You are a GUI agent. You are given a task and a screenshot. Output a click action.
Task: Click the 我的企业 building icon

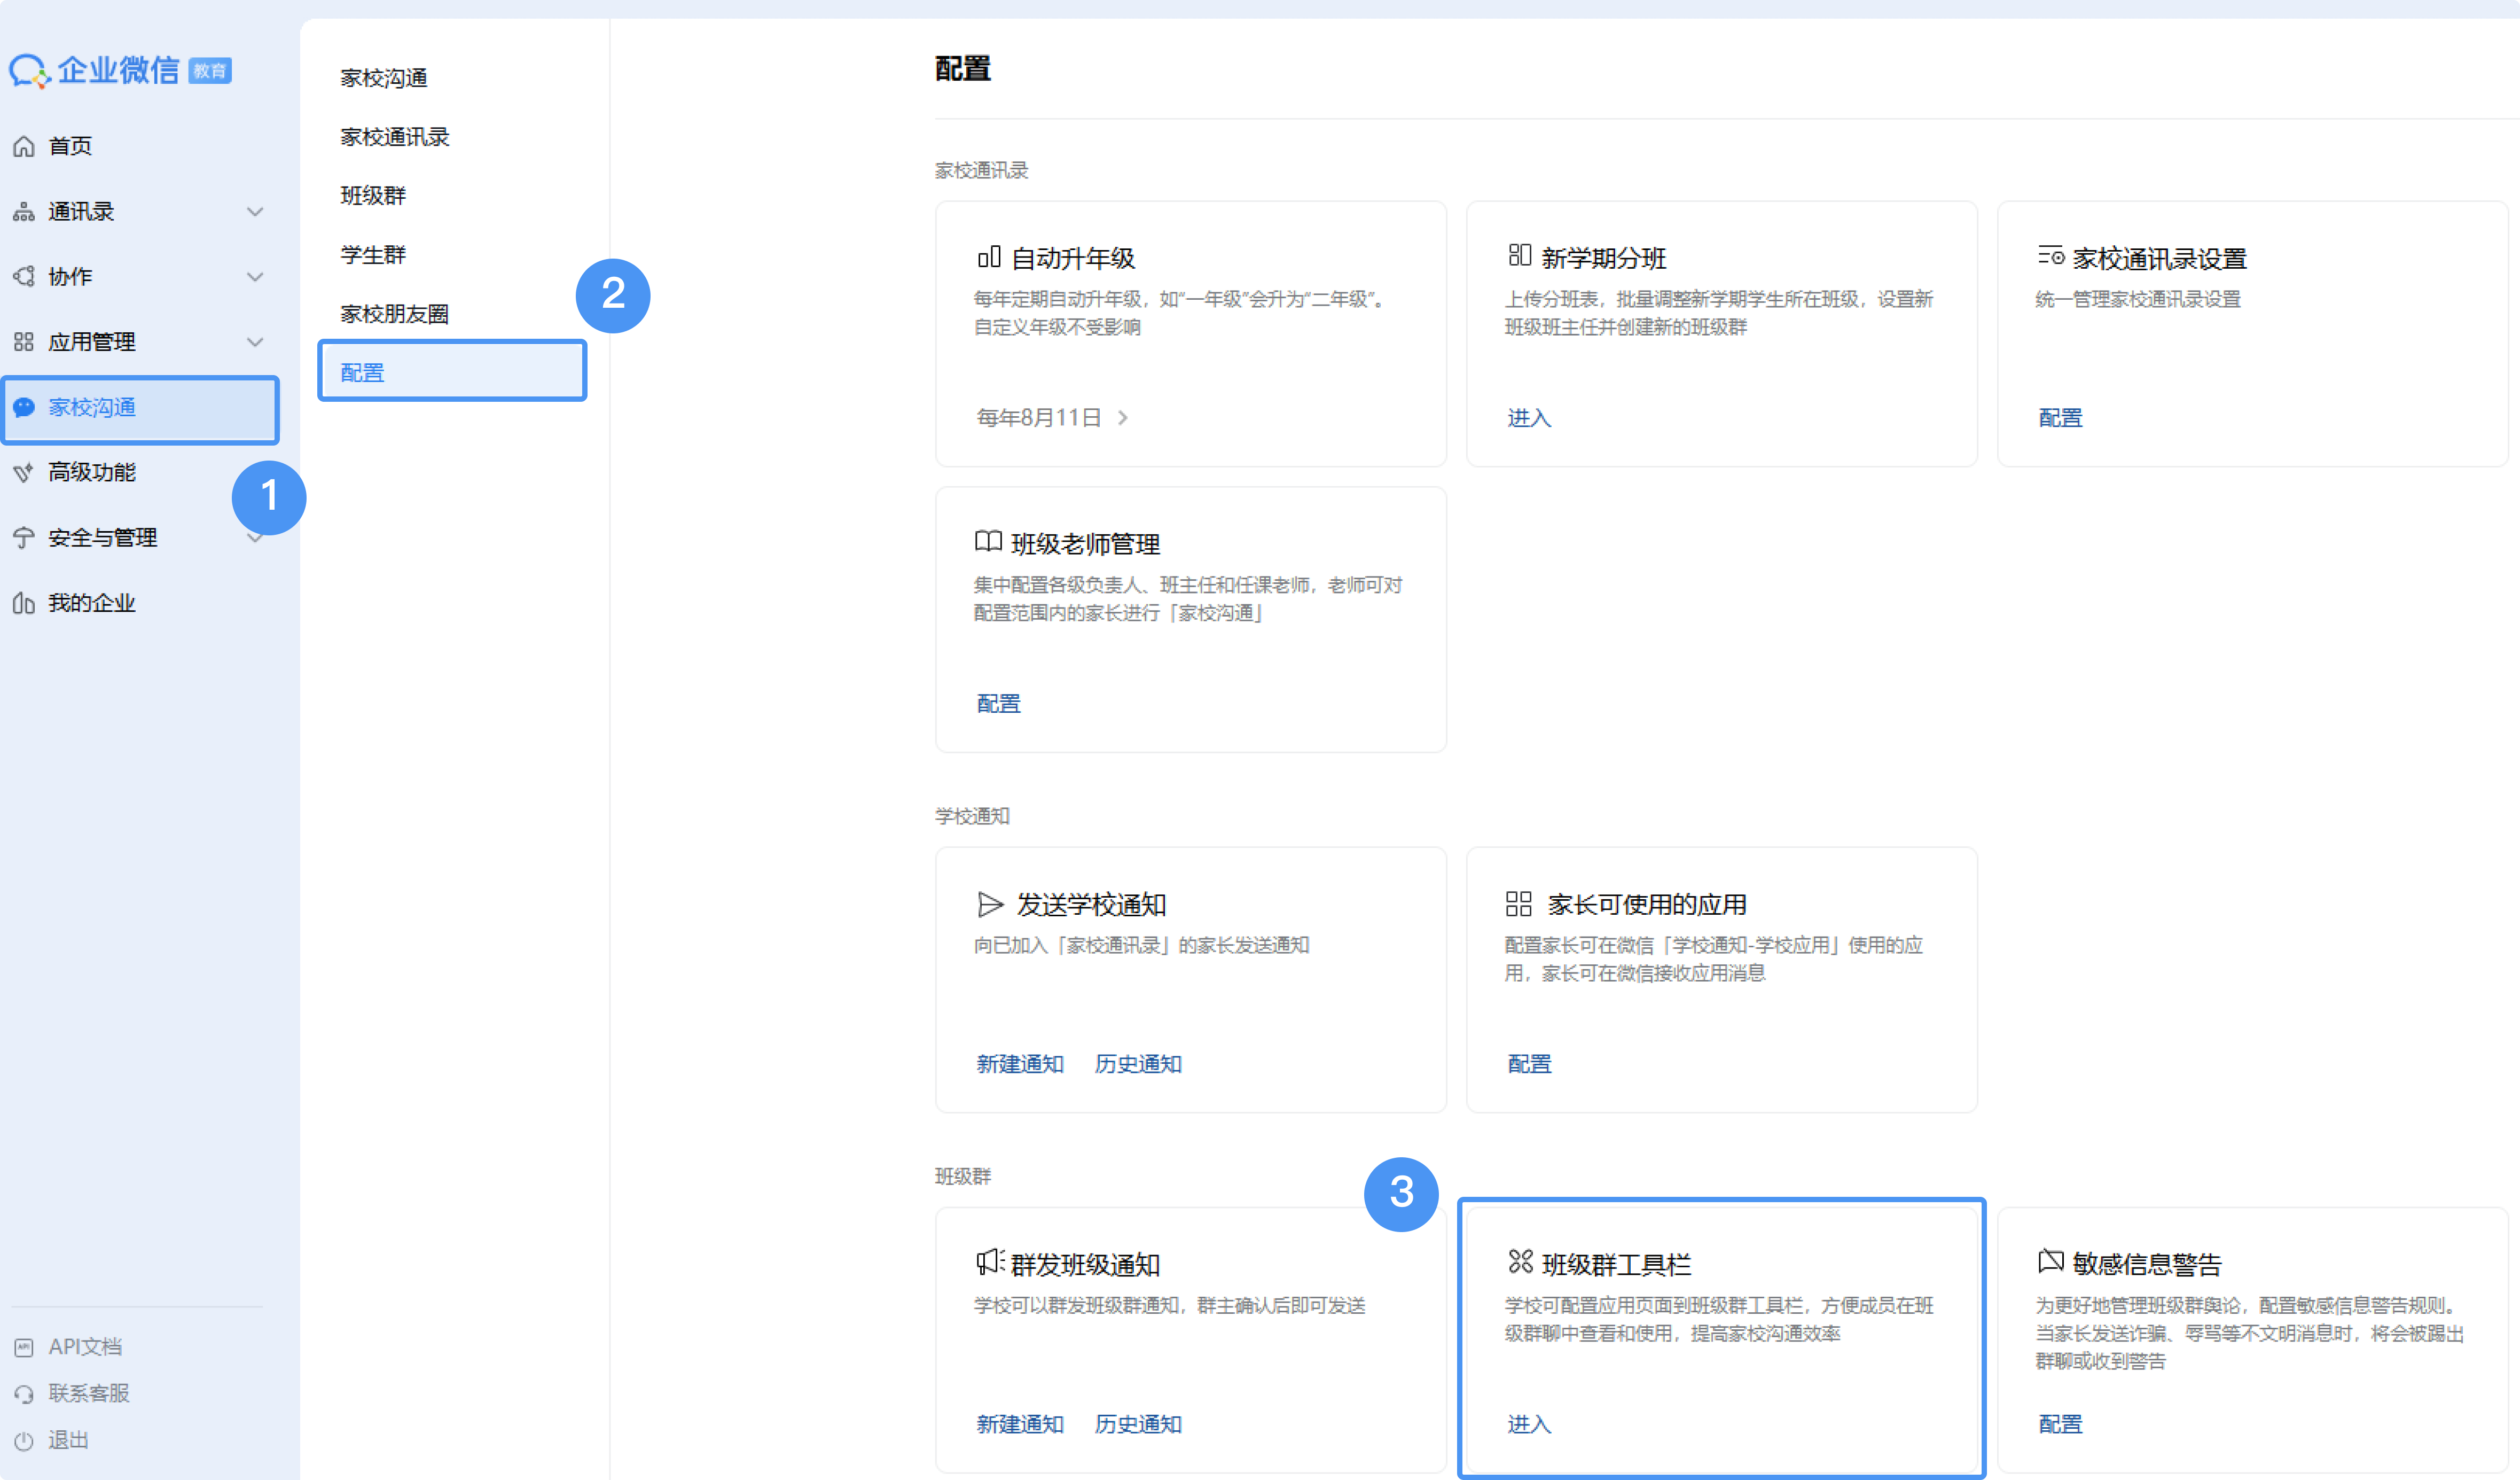tap(24, 603)
